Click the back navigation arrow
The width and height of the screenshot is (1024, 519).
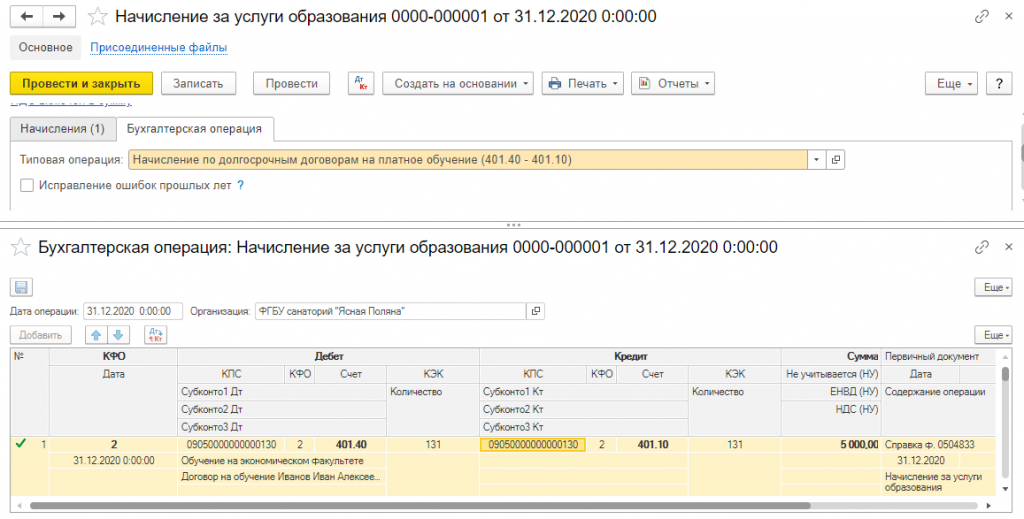pyautogui.click(x=27, y=17)
